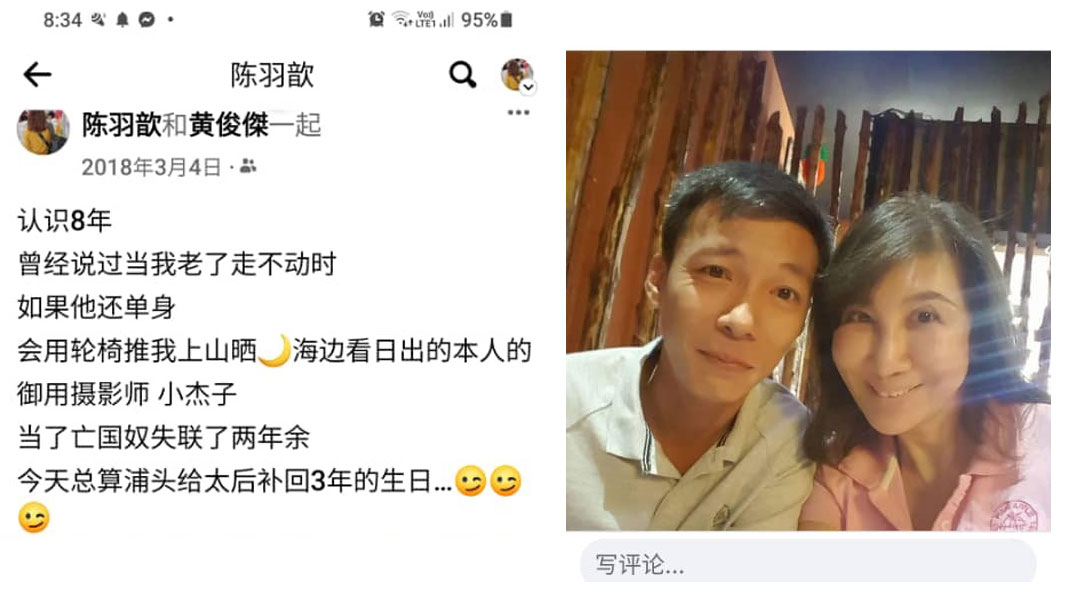
Task: Tap the bell notification icon in status bar
Action: pyautogui.click(x=122, y=20)
